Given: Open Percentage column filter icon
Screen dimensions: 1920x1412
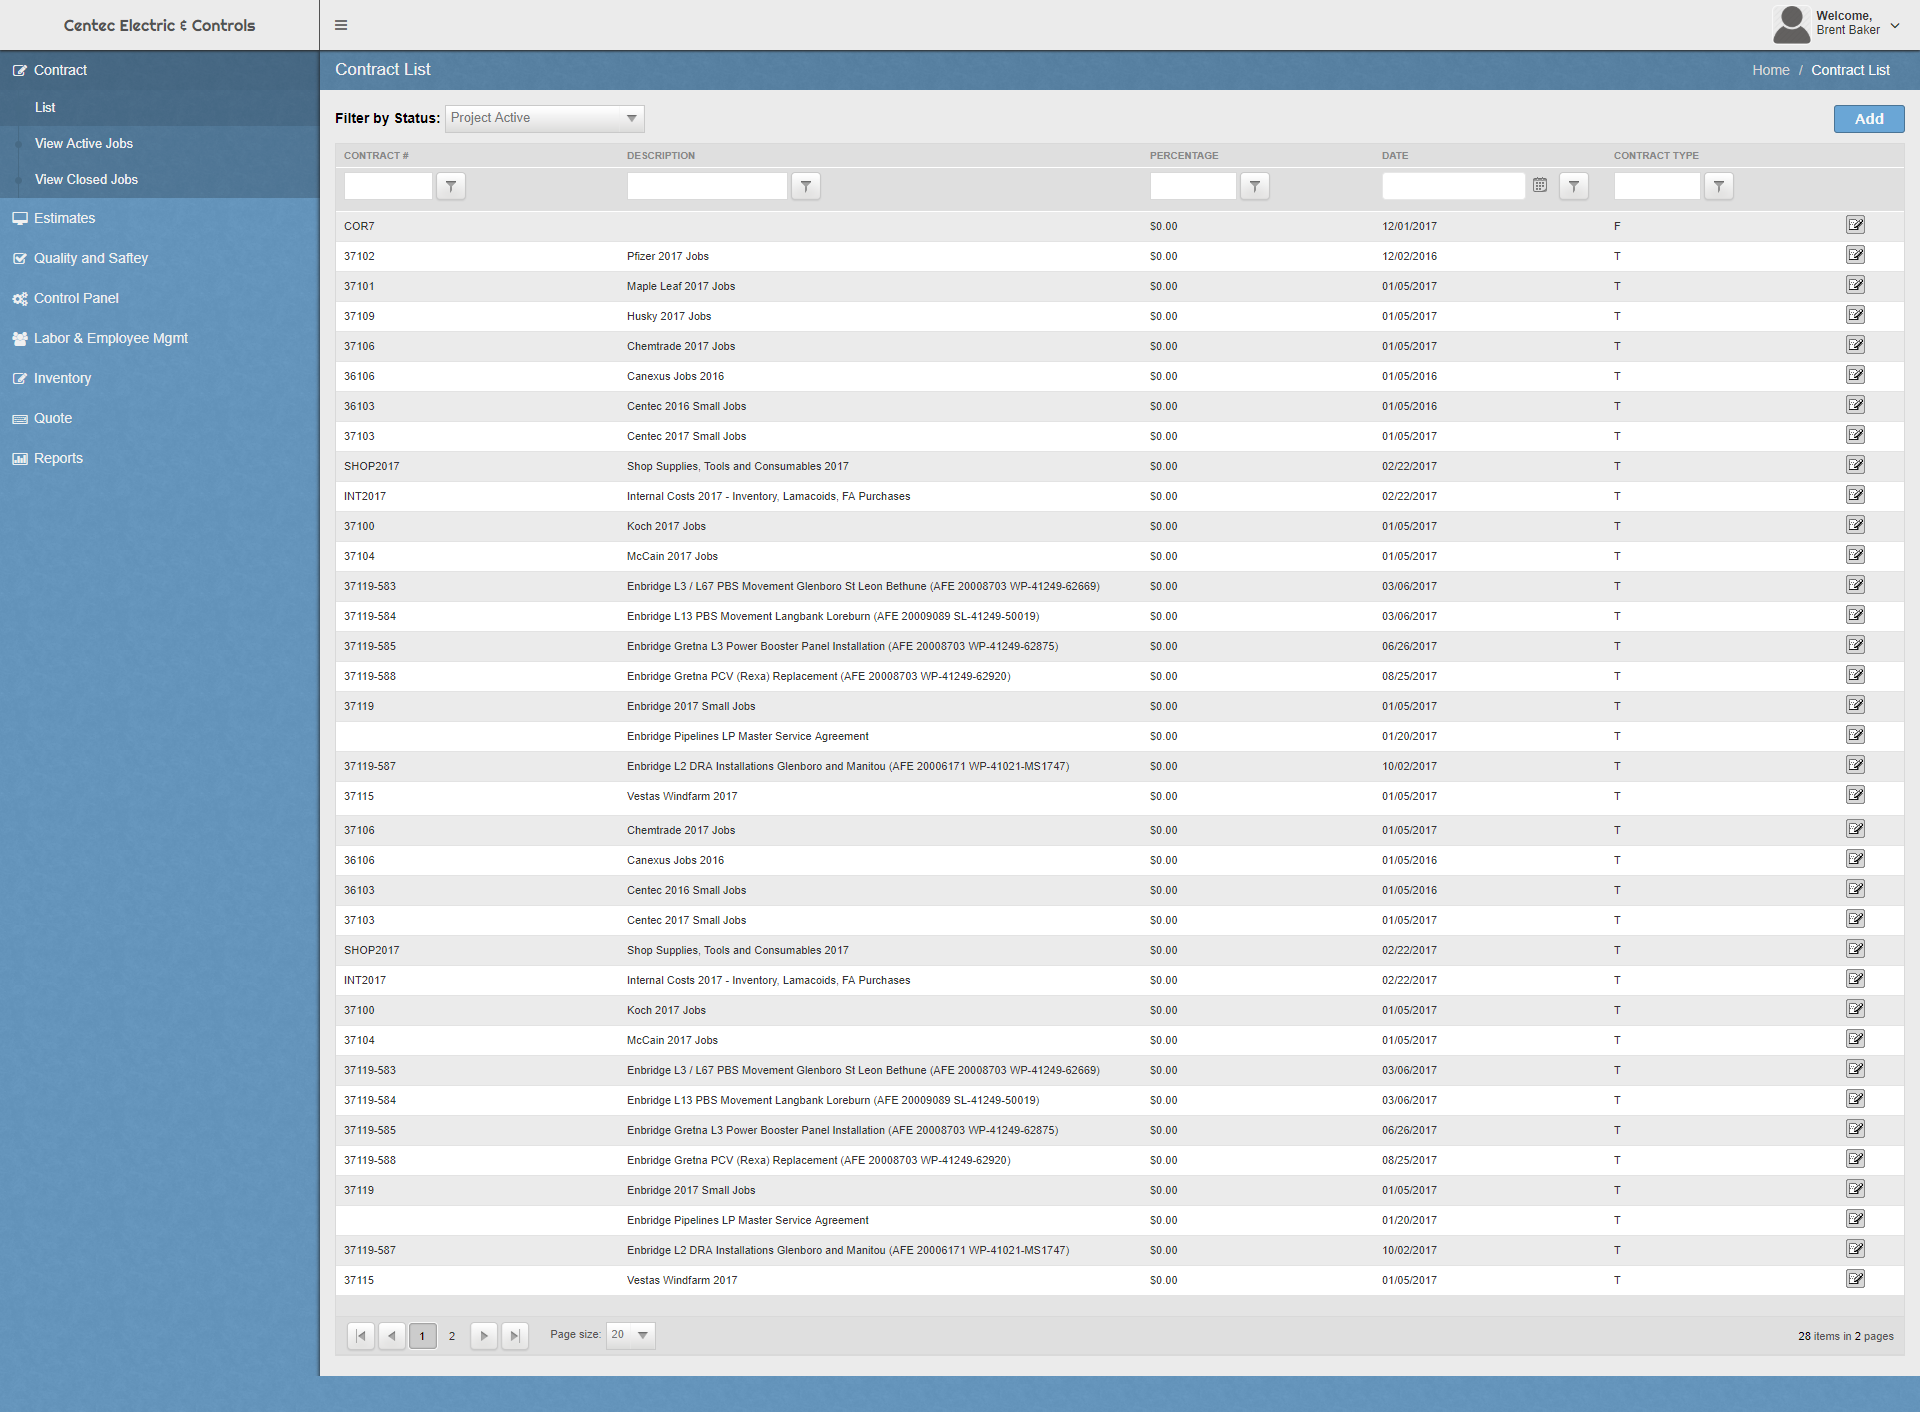Looking at the screenshot, I should coord(1255,186).
